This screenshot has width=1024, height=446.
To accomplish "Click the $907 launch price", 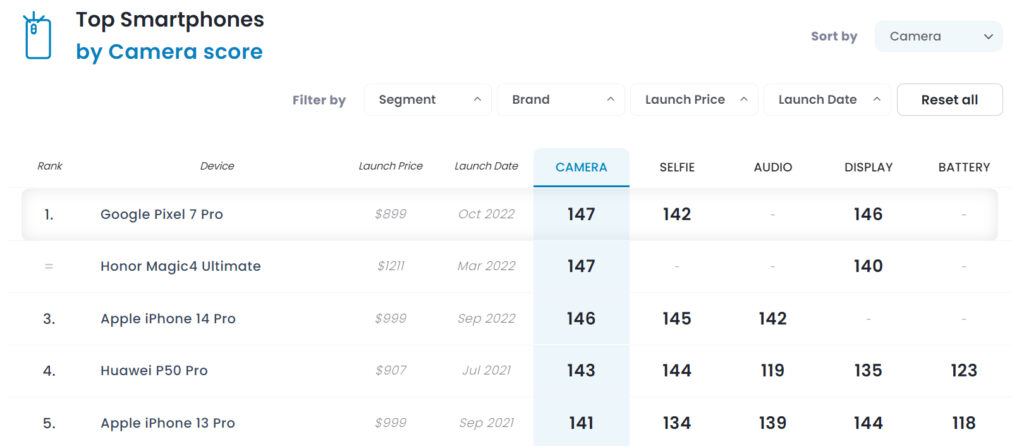I will click(391, 371).
